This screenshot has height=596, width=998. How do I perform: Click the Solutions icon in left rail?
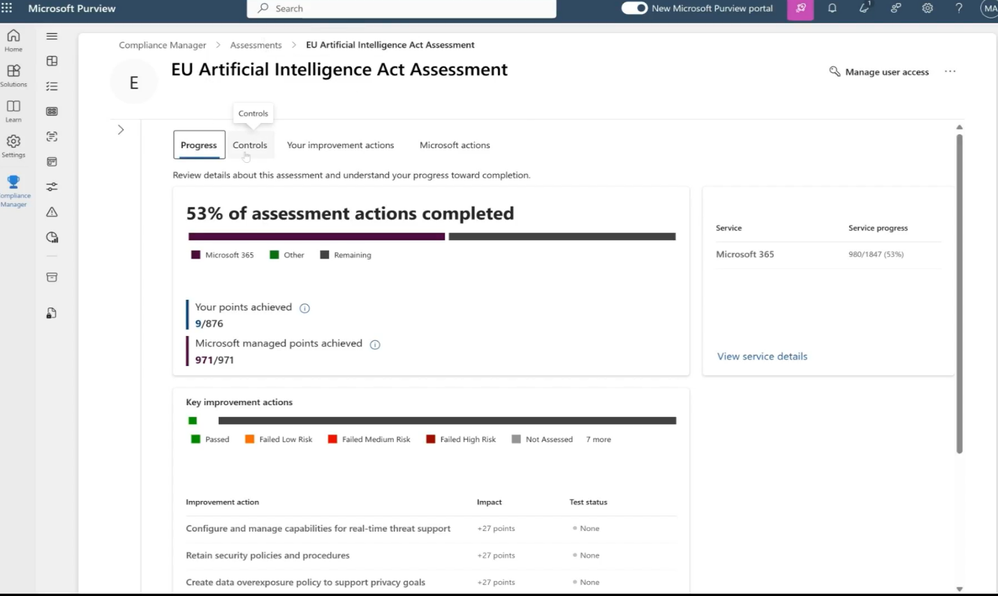[14, 72]
